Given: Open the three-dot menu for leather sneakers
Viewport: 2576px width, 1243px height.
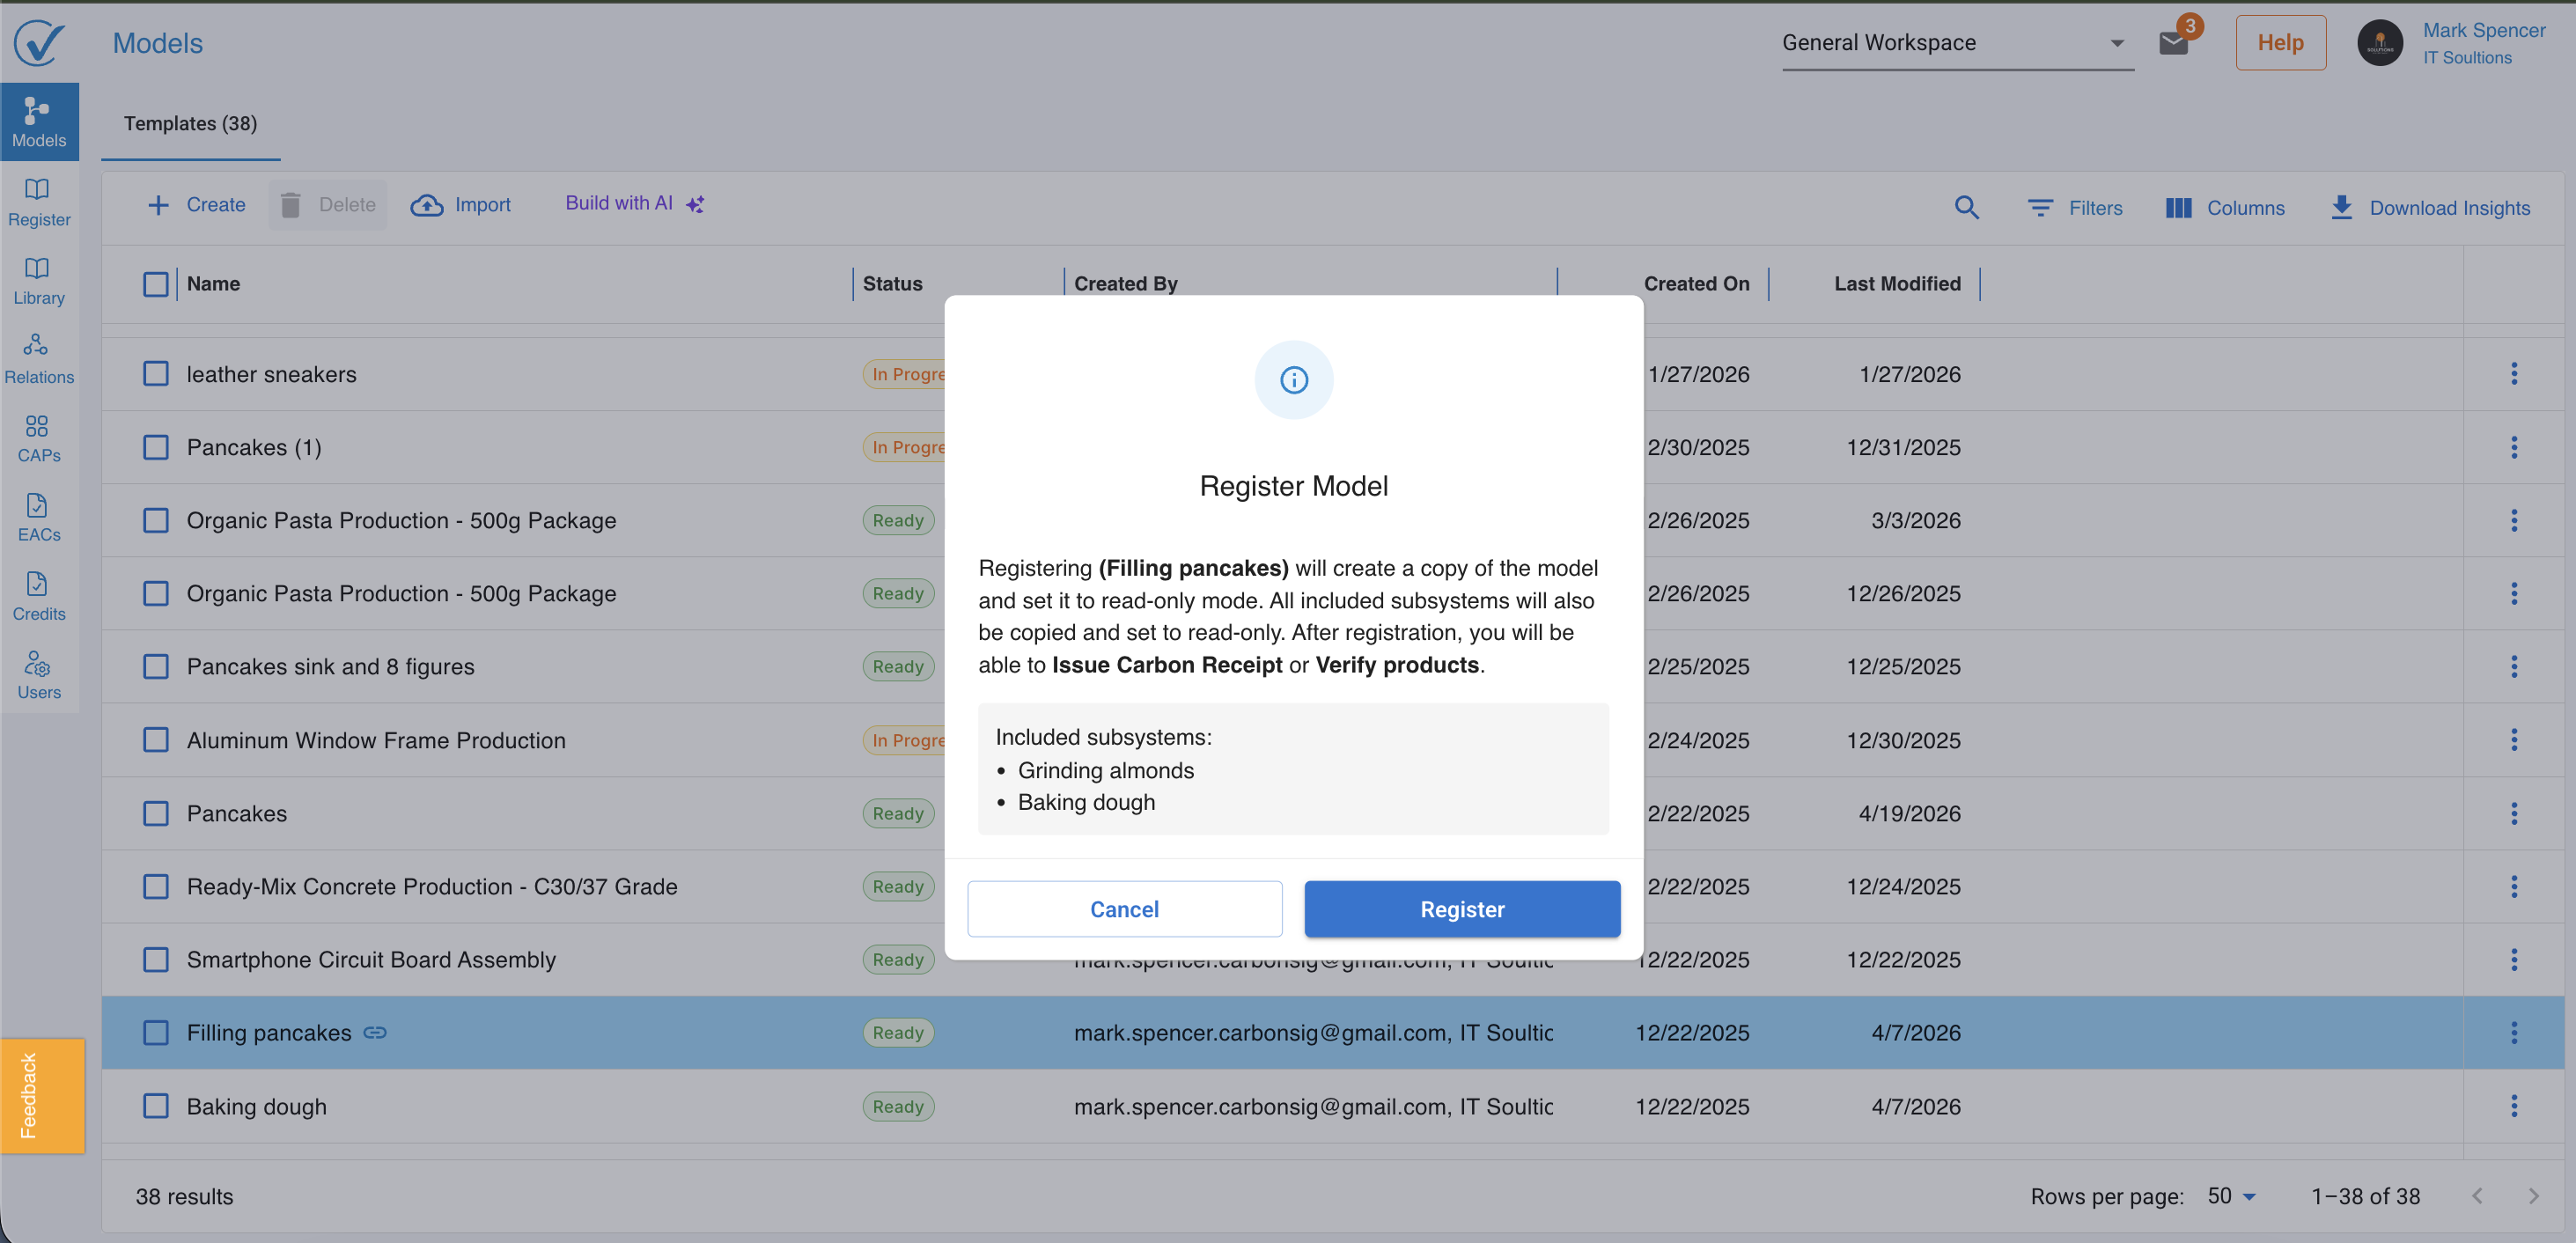Looking at the screenshot, I should pos(2513,373).
